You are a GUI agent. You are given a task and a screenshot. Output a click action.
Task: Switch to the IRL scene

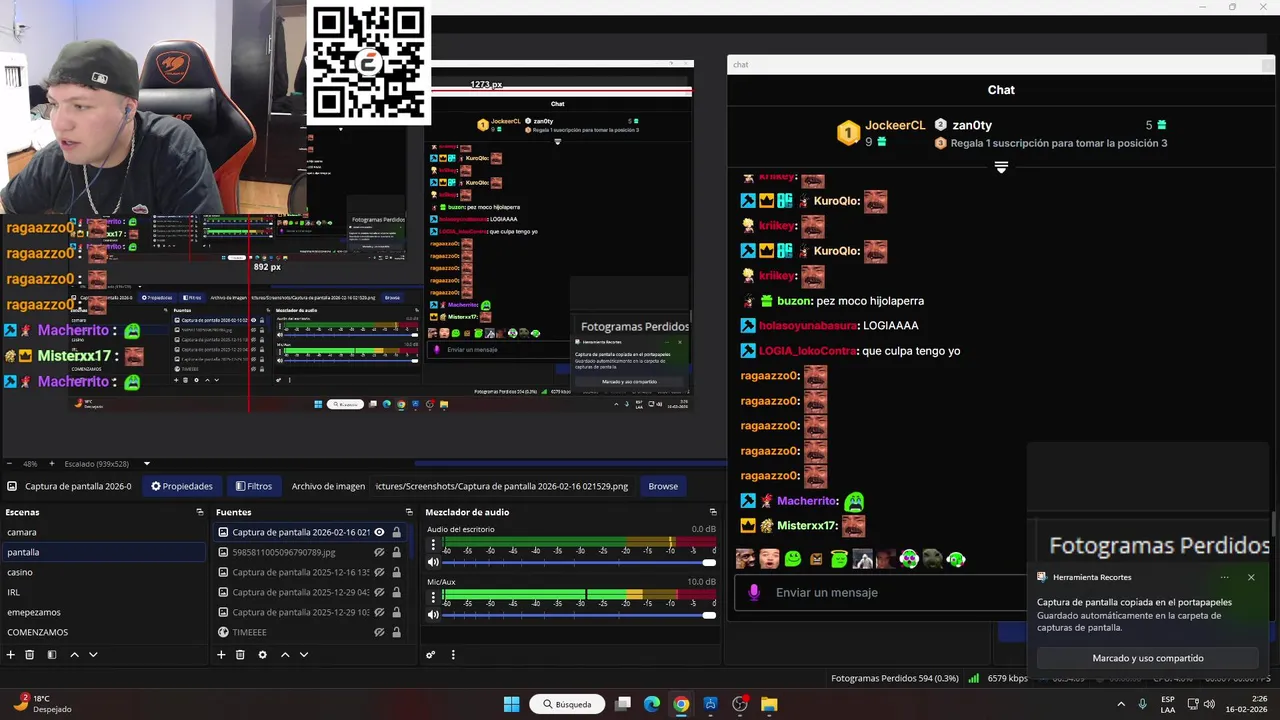click(x=102, y=592)
